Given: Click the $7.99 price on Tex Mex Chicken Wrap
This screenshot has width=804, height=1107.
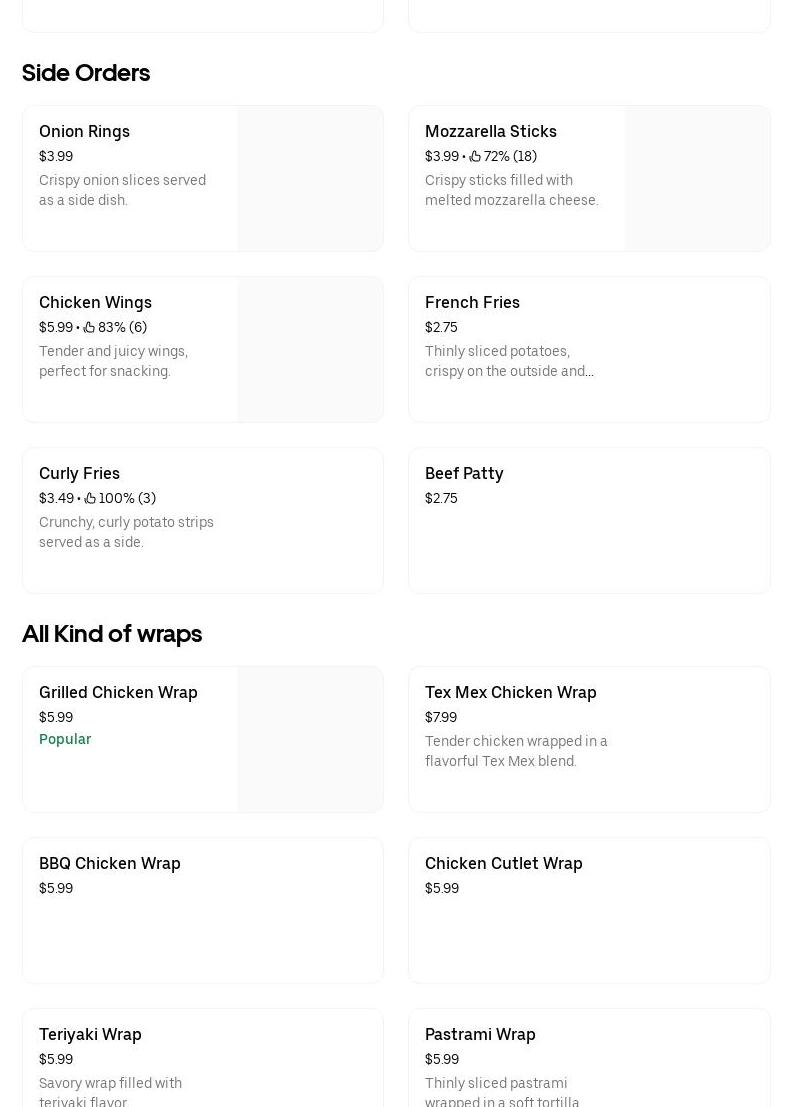Looking at the screenshot, I should pyautogui.click(x=441, y=717).
